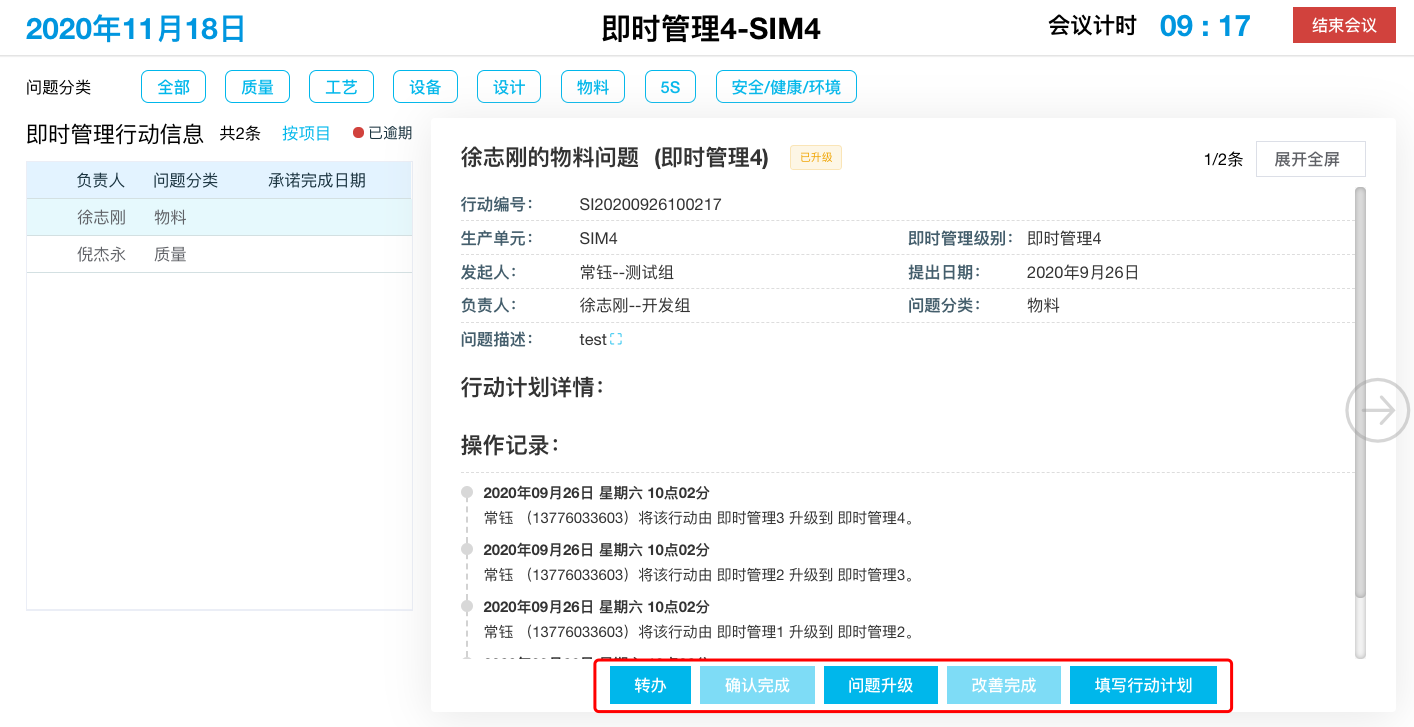Screen dimensions: 1414x727
Task: Click the 问题升级 escalate button
Action: 880,685
